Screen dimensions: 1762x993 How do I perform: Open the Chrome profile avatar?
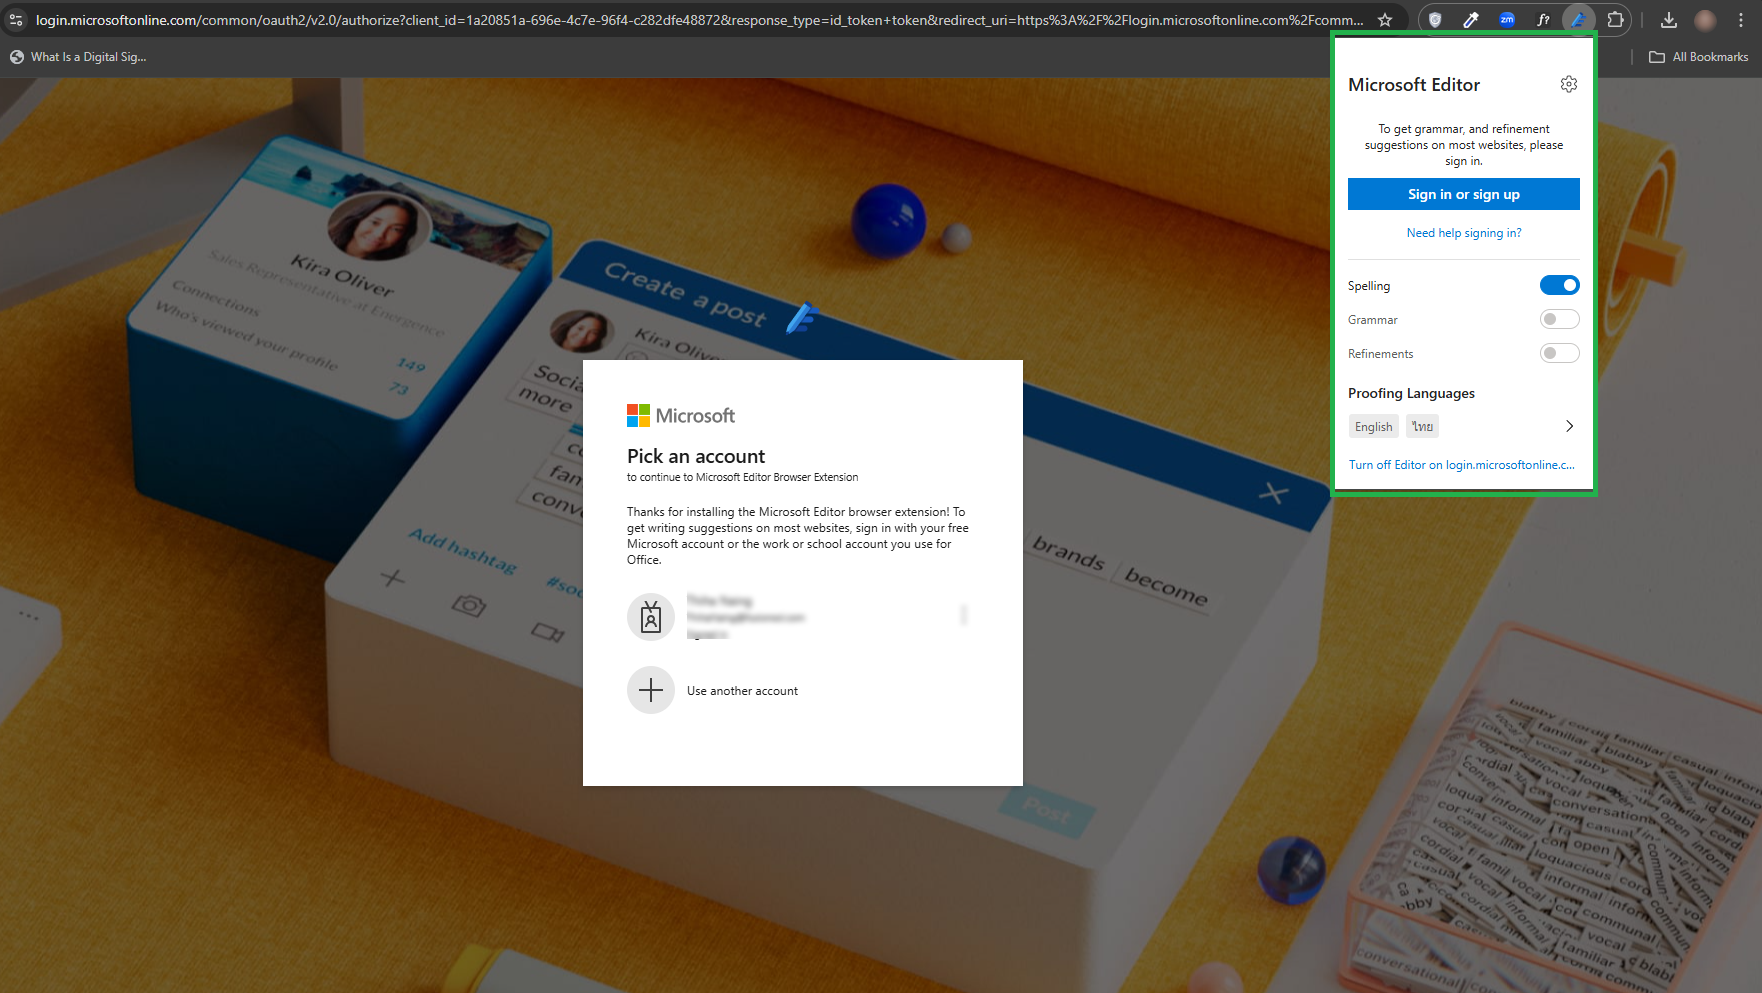tap(1705, 19)
